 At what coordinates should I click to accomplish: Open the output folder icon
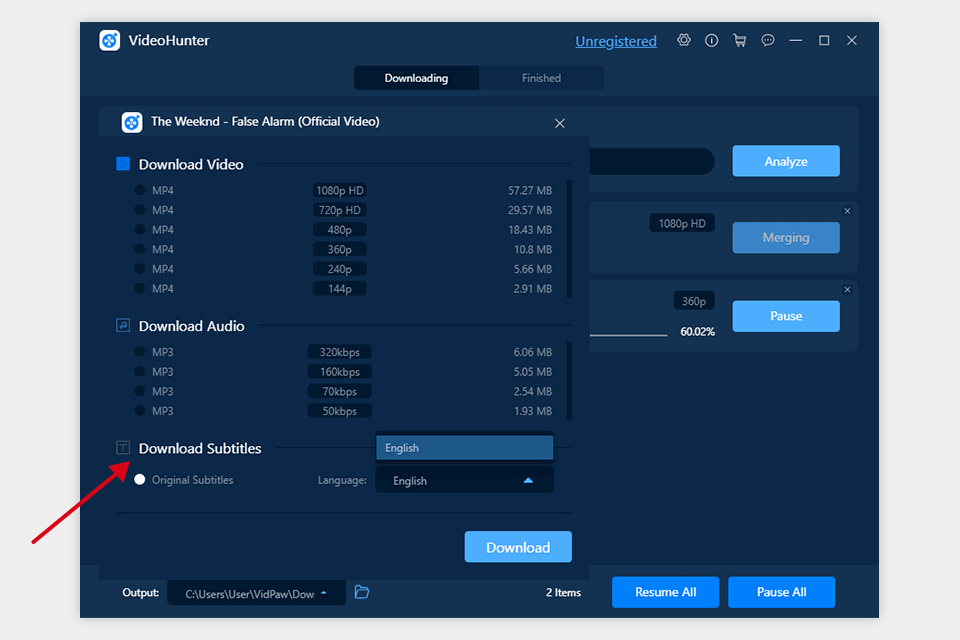point(361,592)
